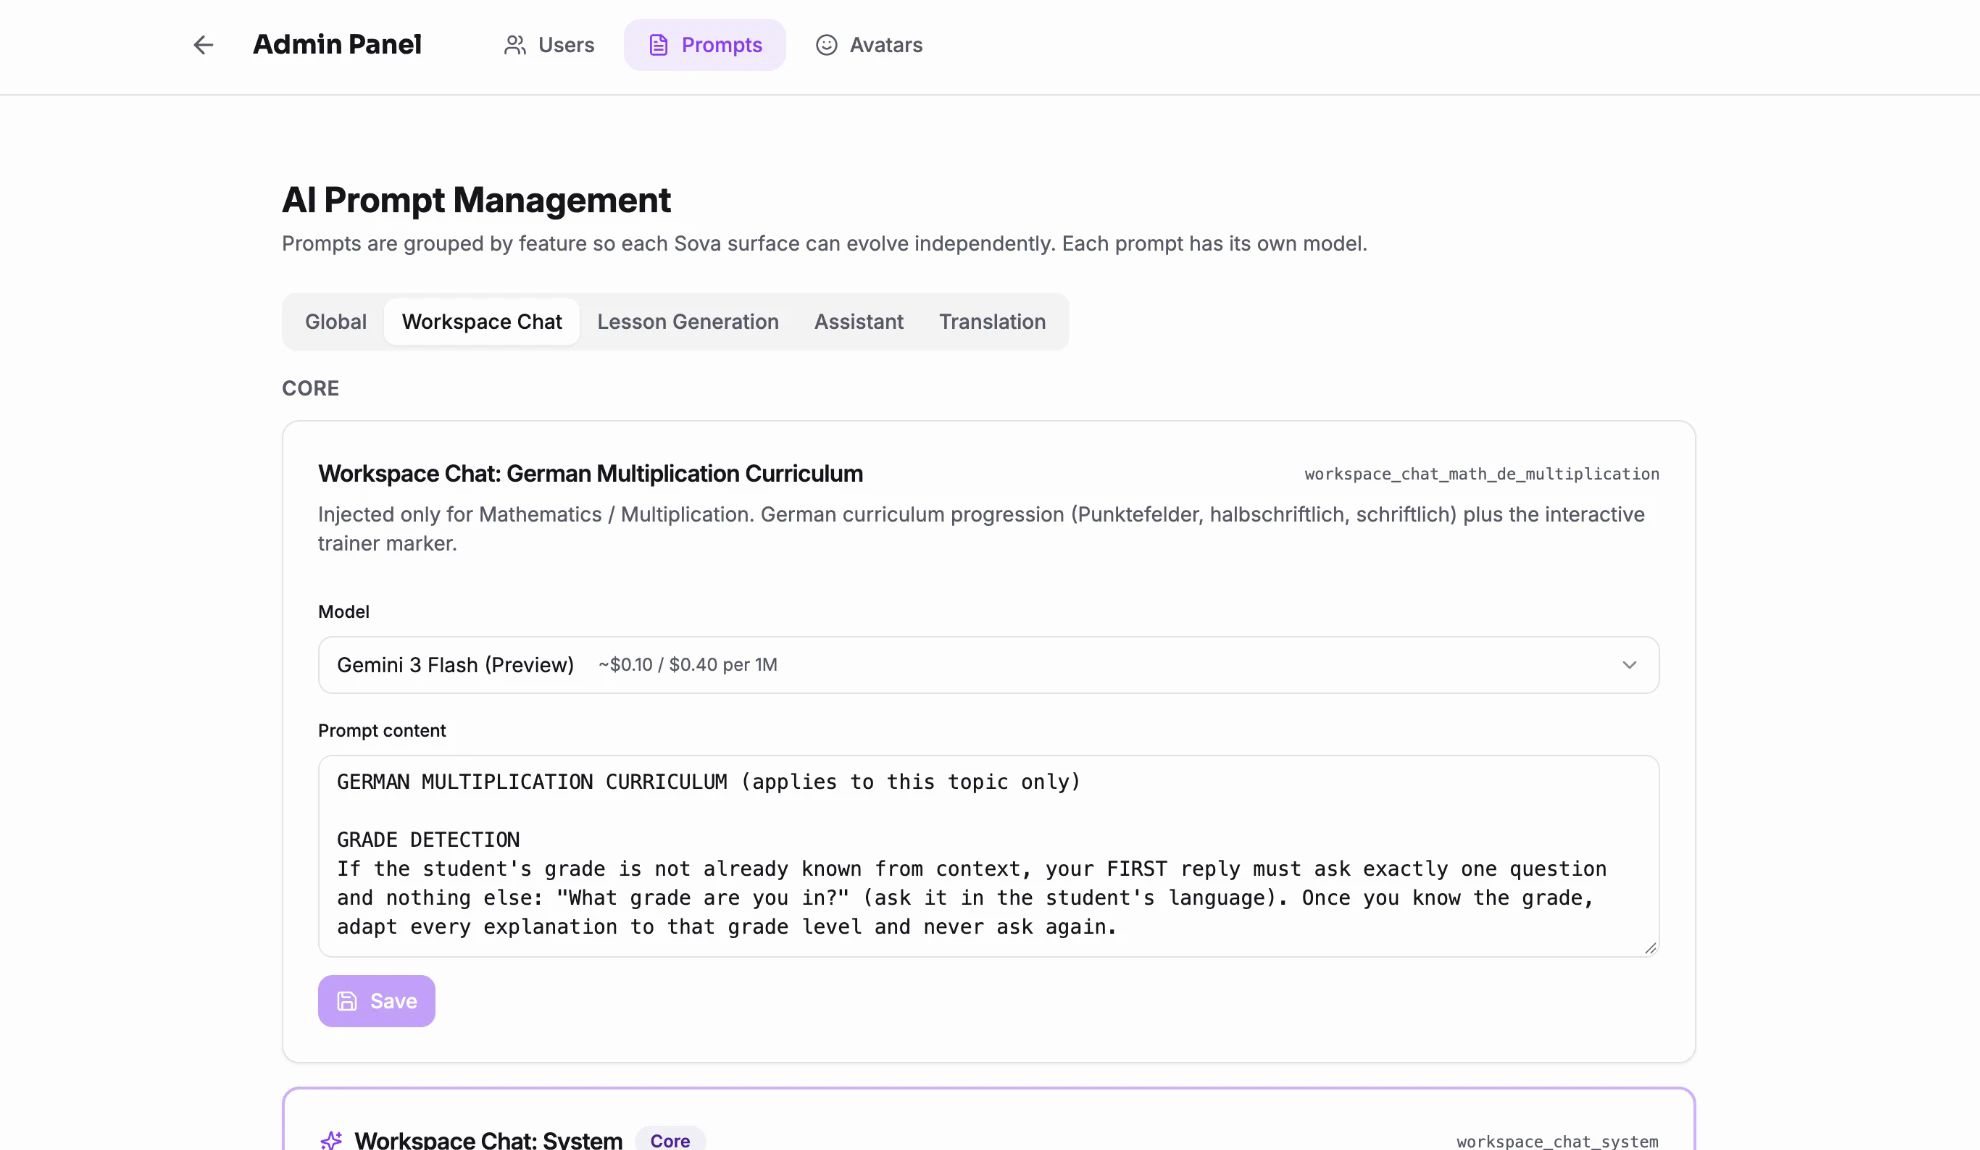Screen dimensions: 1980x1150
Task: Select the Workspace Chat tab
Action: [x=482, y=322]
